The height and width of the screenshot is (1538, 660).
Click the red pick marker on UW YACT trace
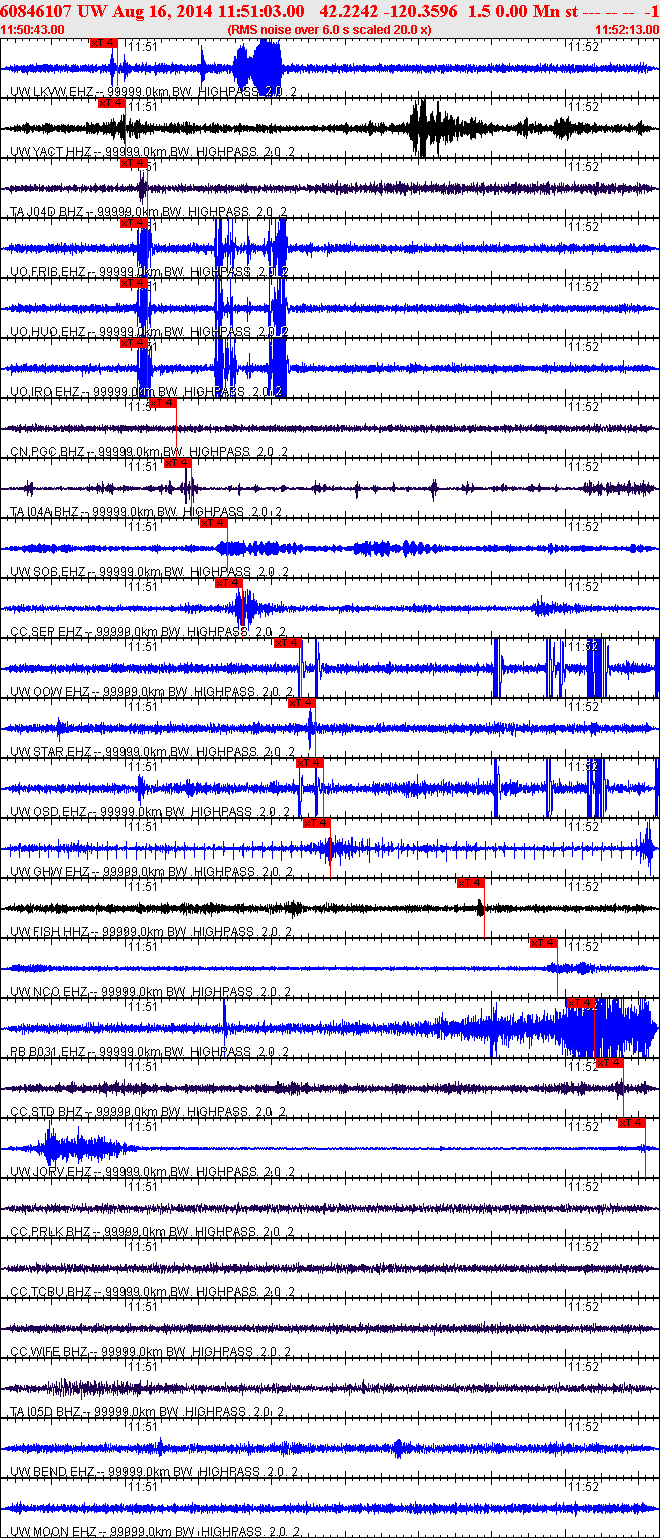pos(111,103)
